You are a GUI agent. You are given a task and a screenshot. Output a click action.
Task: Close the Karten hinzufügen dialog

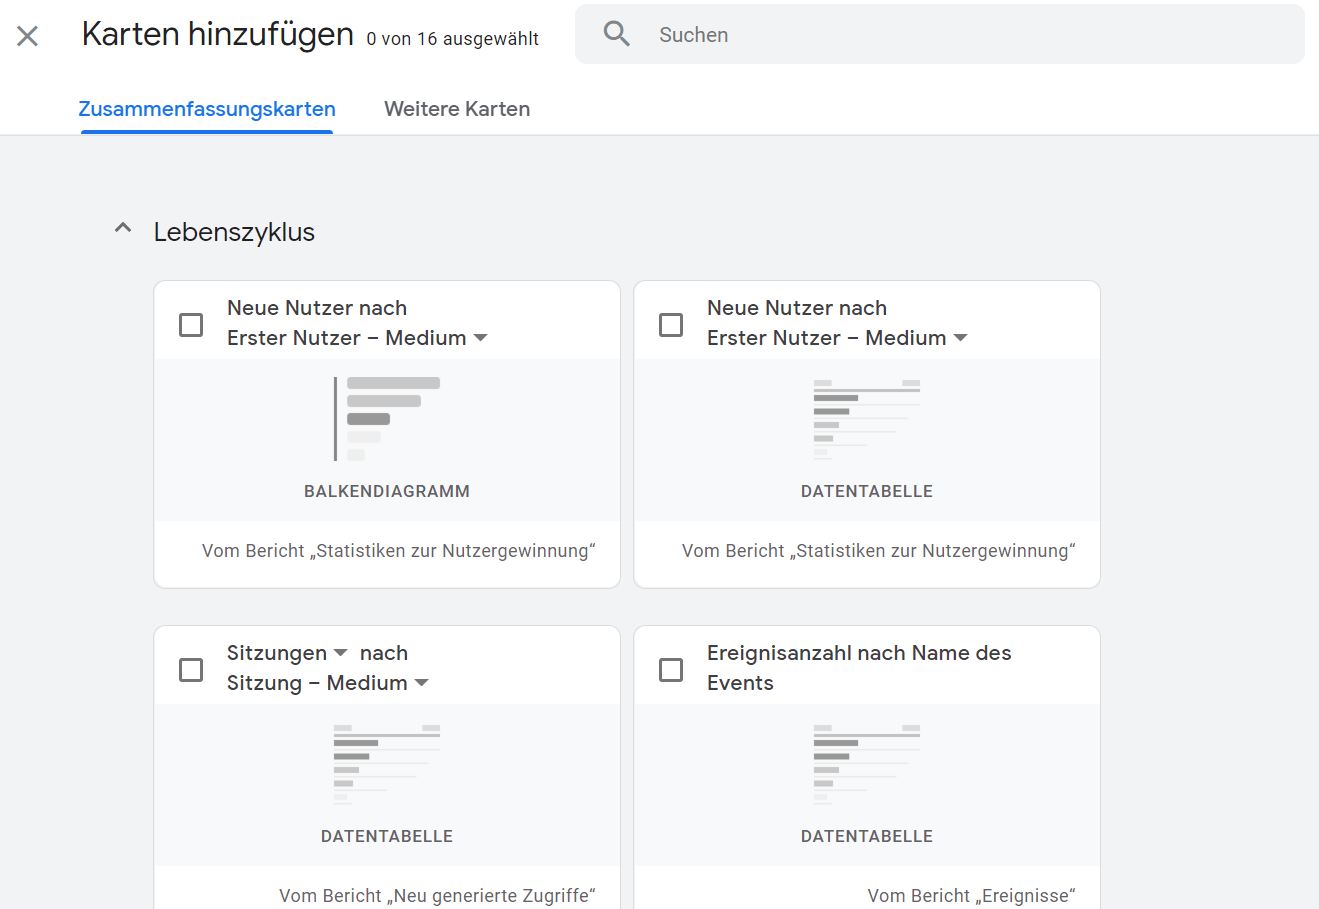click(x=27, y=35)
